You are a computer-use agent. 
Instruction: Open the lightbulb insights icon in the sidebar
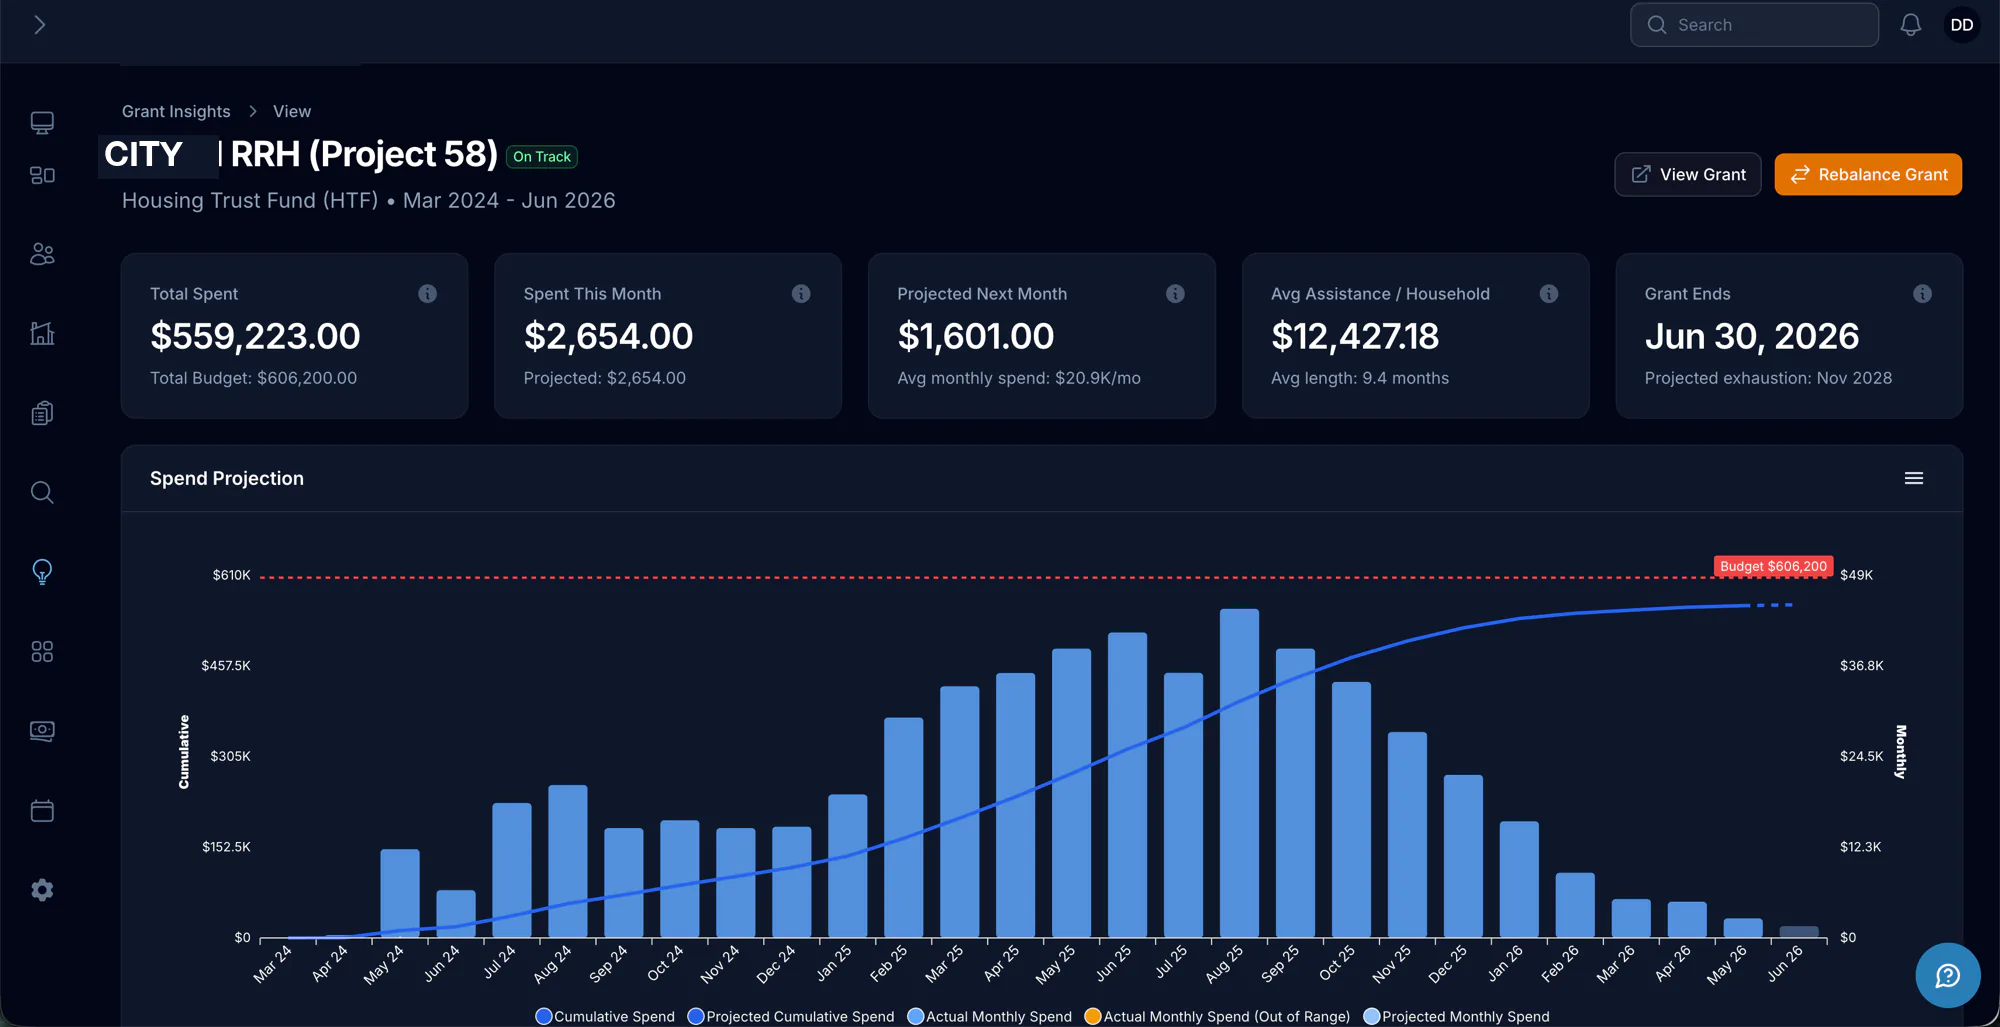point(42,572)
